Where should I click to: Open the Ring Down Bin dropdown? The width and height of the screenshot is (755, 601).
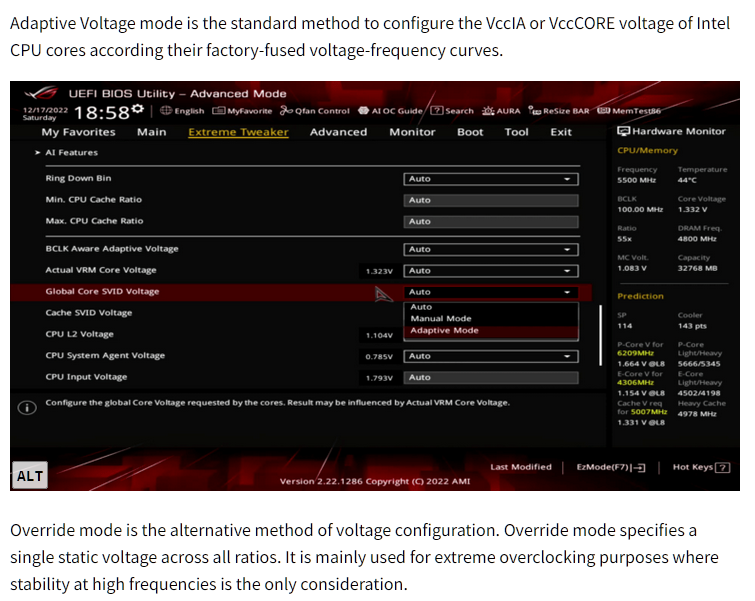491,179
